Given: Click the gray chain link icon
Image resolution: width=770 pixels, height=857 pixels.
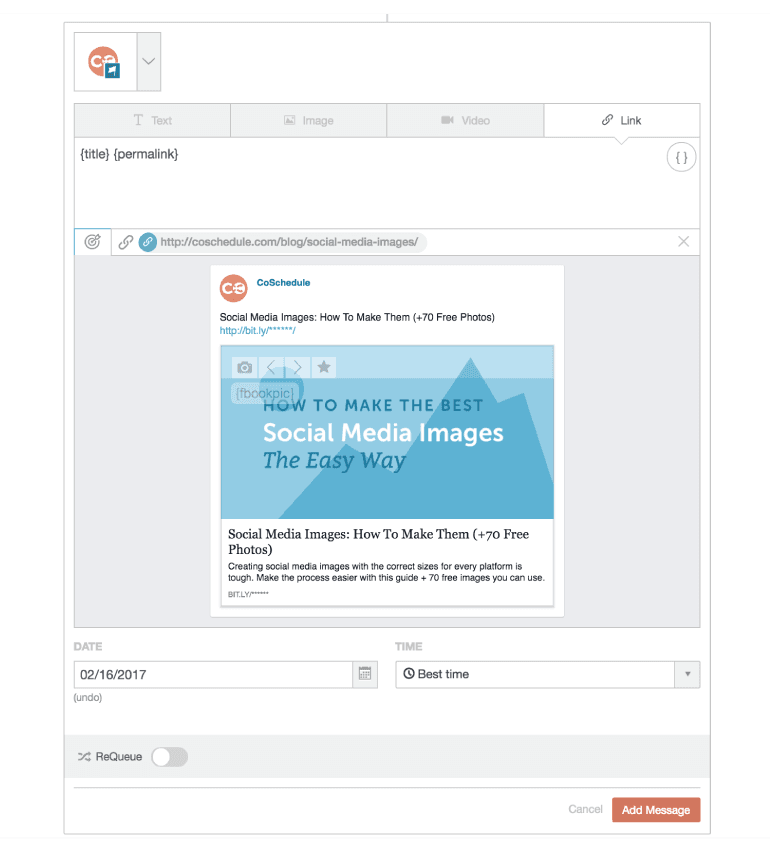Looking at the screenshot, I should [126, 242].
